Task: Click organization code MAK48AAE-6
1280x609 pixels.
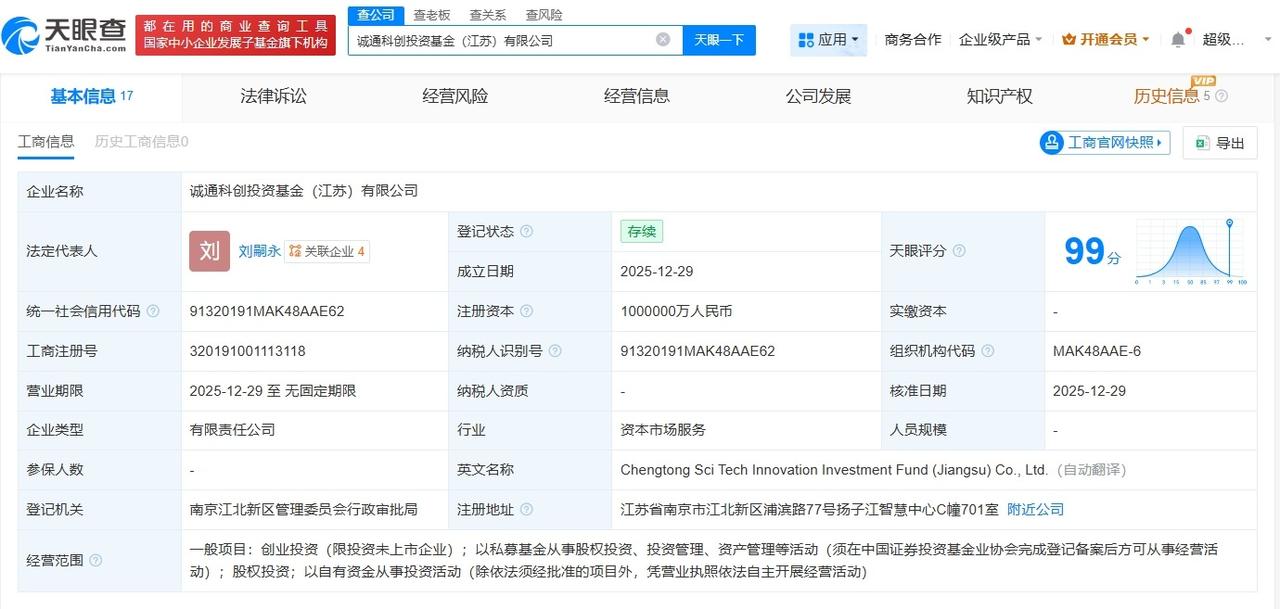Action: 1097,351
